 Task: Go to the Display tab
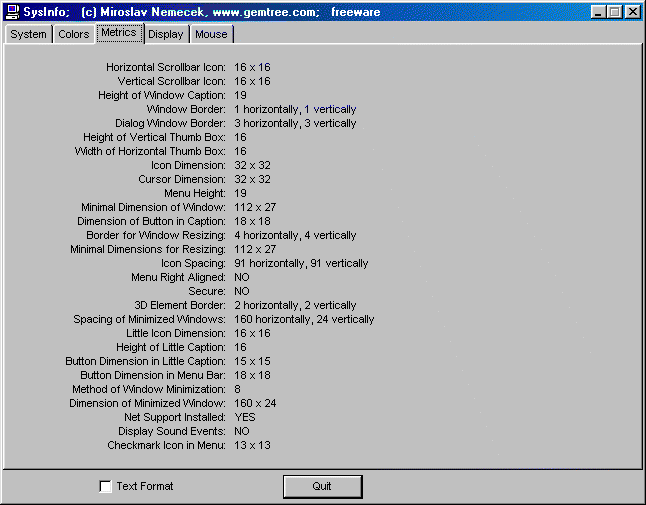pos(166,34)
